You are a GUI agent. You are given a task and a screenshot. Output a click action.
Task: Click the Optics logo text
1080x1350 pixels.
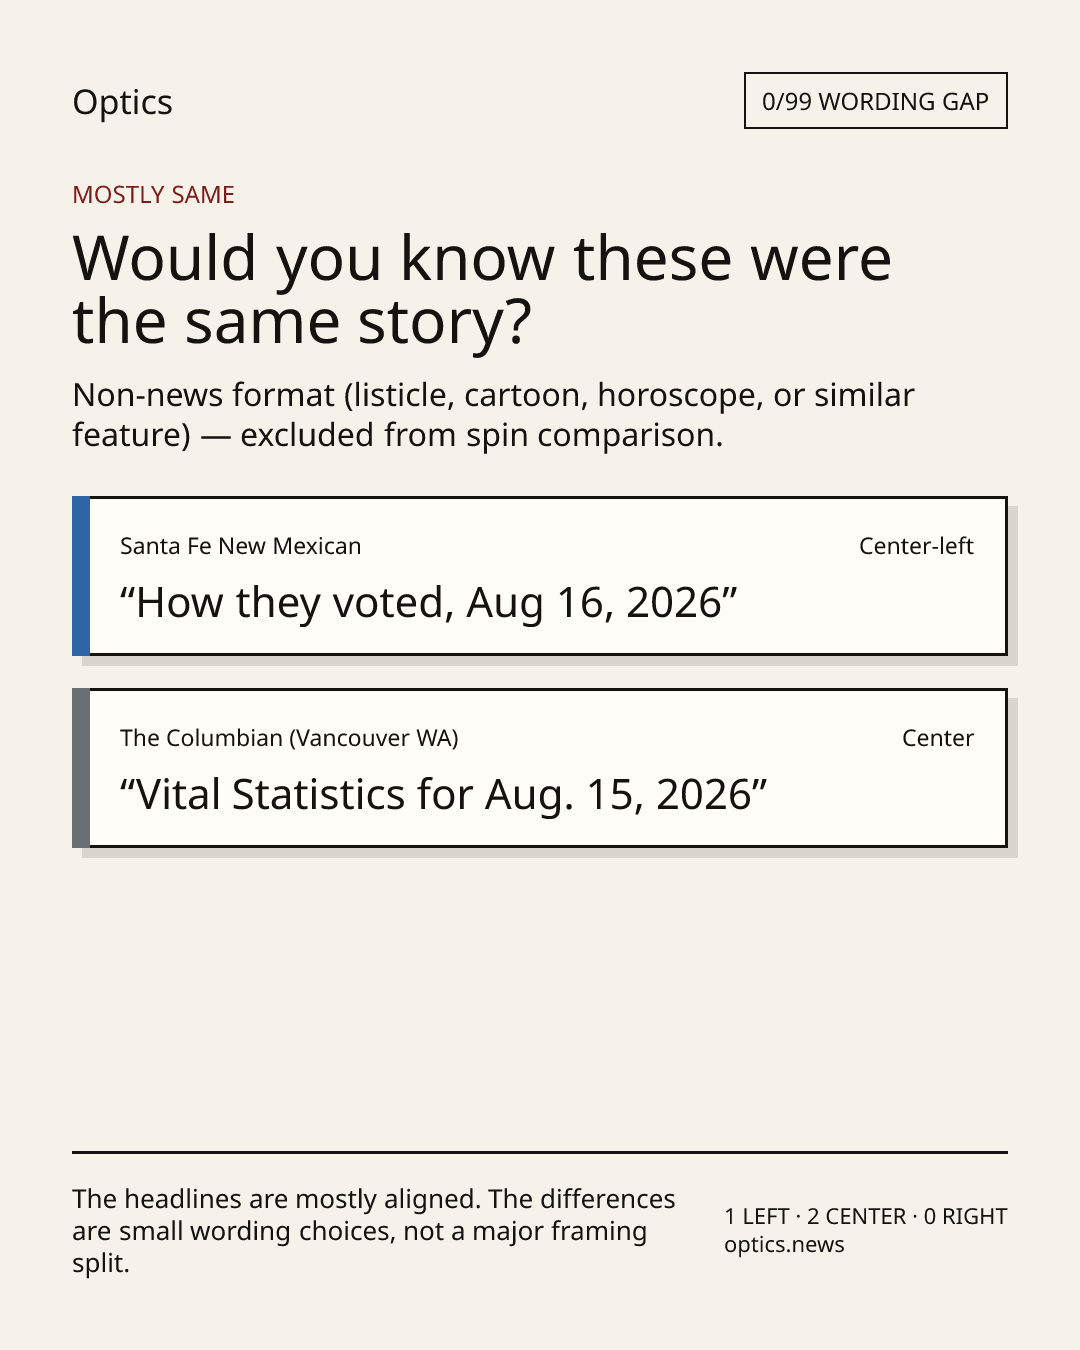[x=122, y=102]
